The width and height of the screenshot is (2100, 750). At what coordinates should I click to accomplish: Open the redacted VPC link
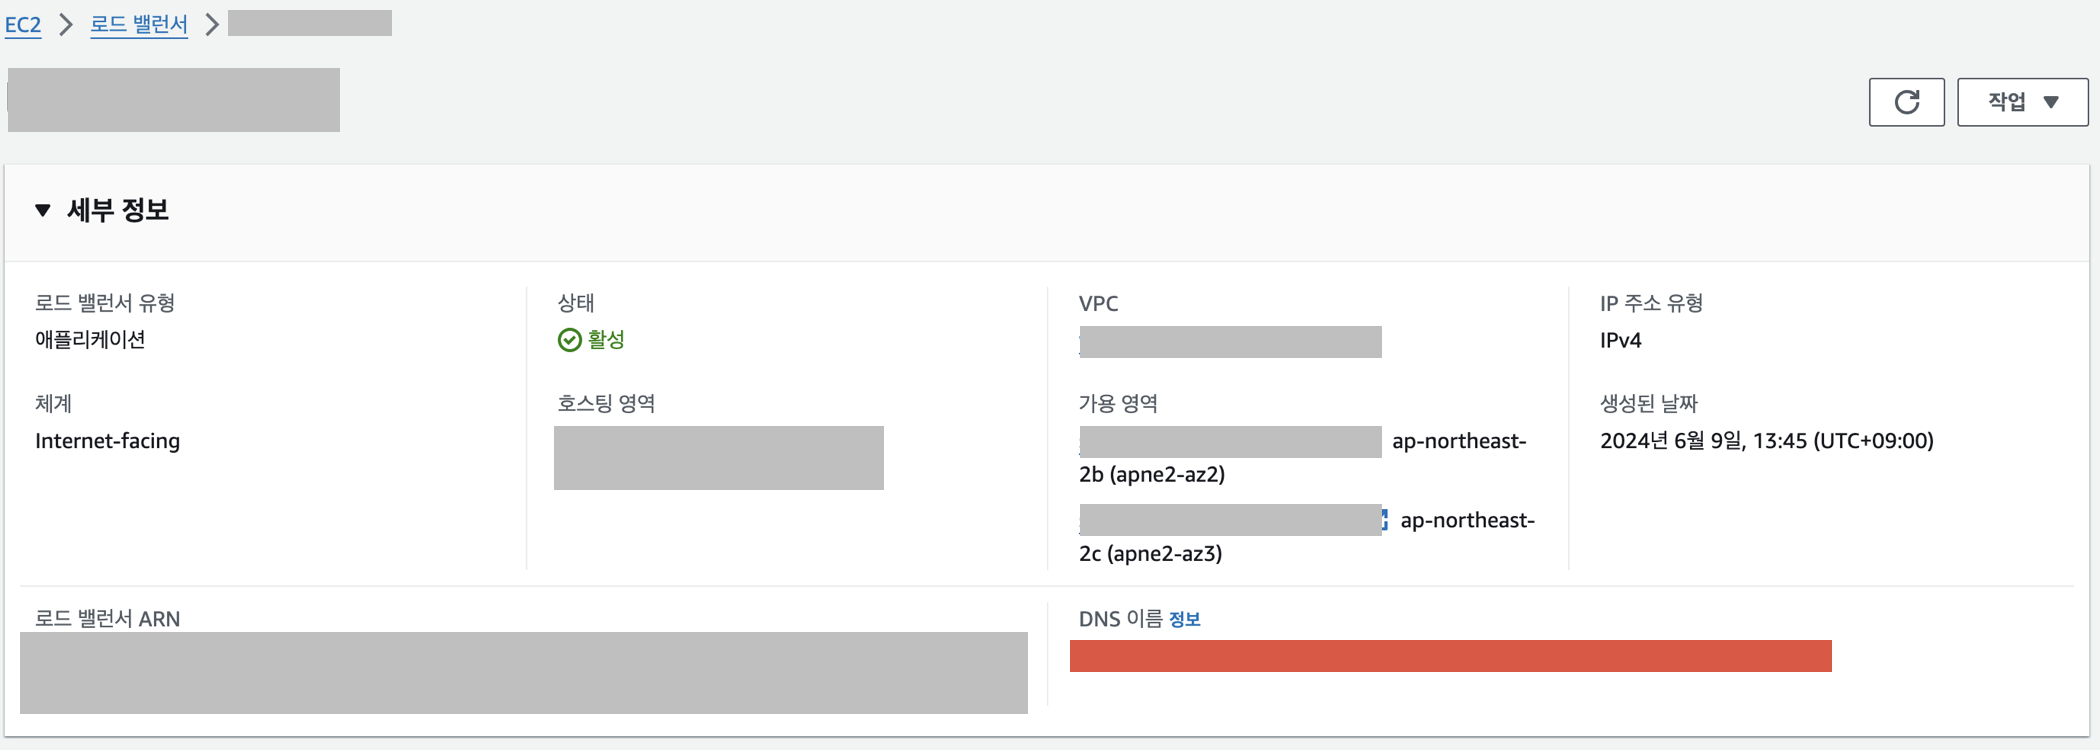tap(1231, 342)
